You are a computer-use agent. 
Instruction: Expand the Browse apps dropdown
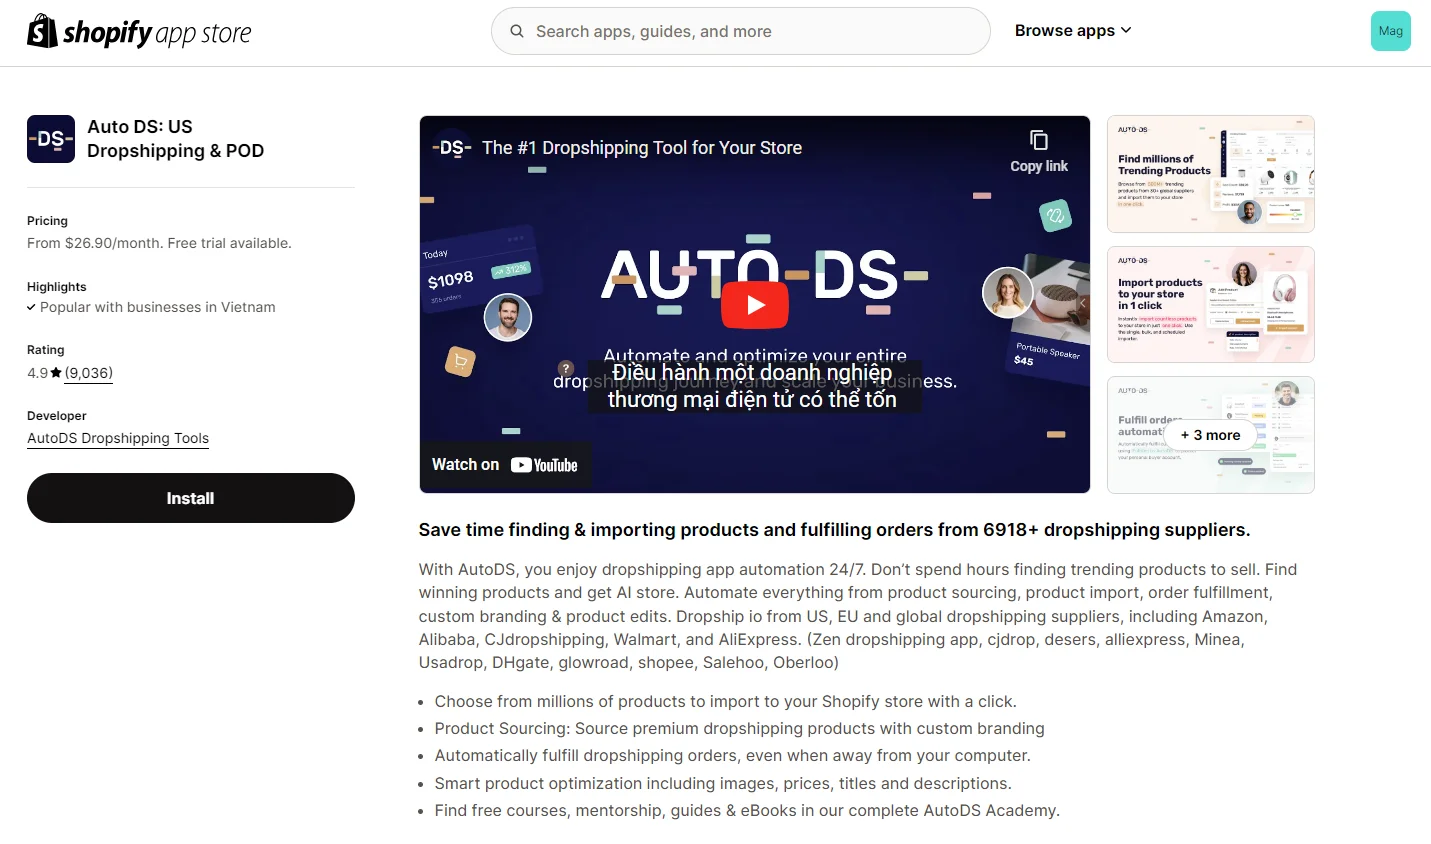click(x=1073, y=31)
